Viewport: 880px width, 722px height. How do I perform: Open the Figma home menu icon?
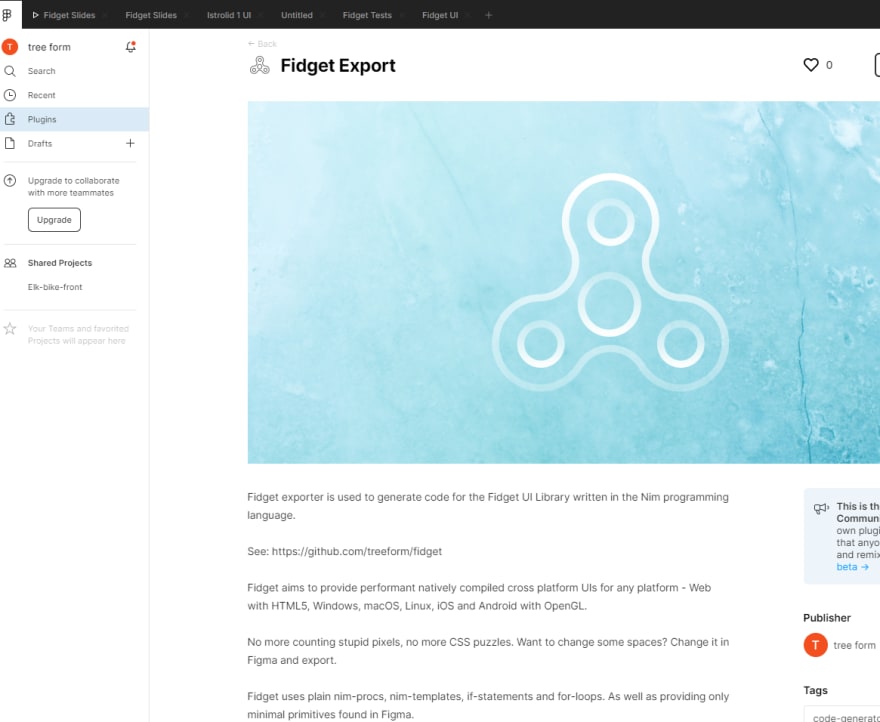[x=7, y=15]
